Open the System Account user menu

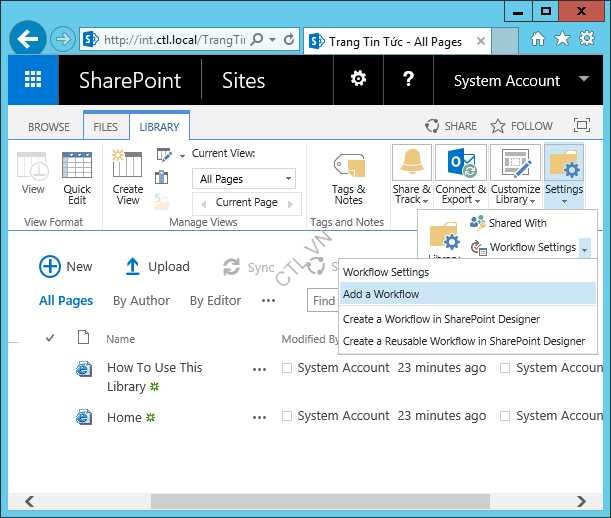point(507,81)
